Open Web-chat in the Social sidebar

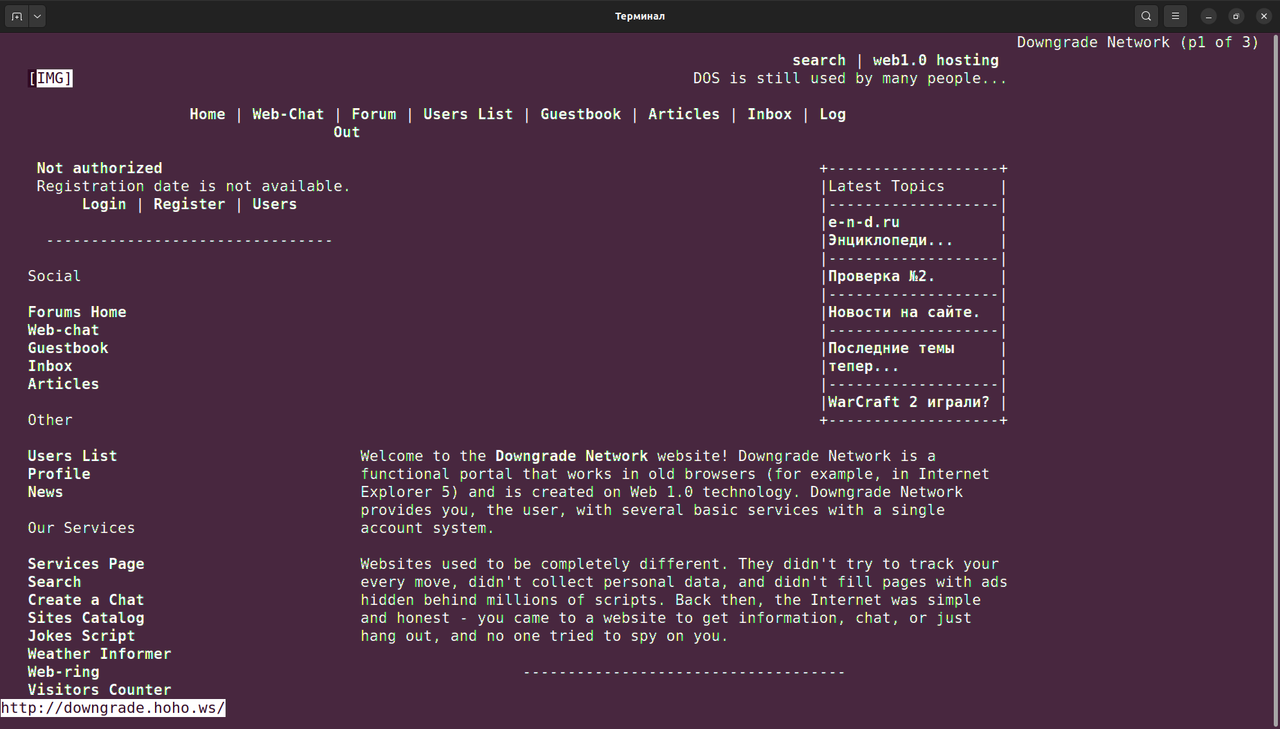(x=63, y=330)
